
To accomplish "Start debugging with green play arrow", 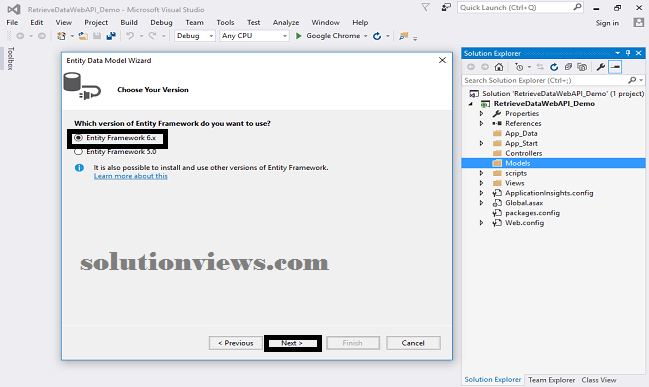I will point(298,36).
